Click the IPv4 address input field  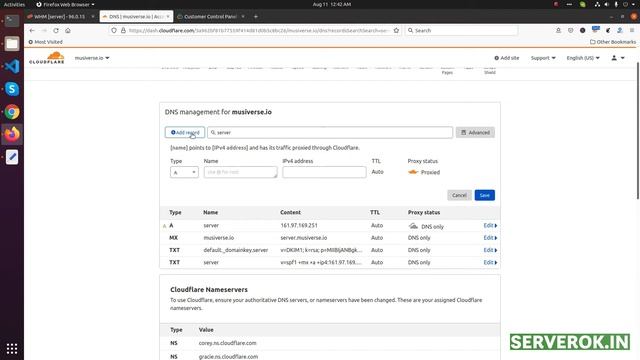pos(324,172)
